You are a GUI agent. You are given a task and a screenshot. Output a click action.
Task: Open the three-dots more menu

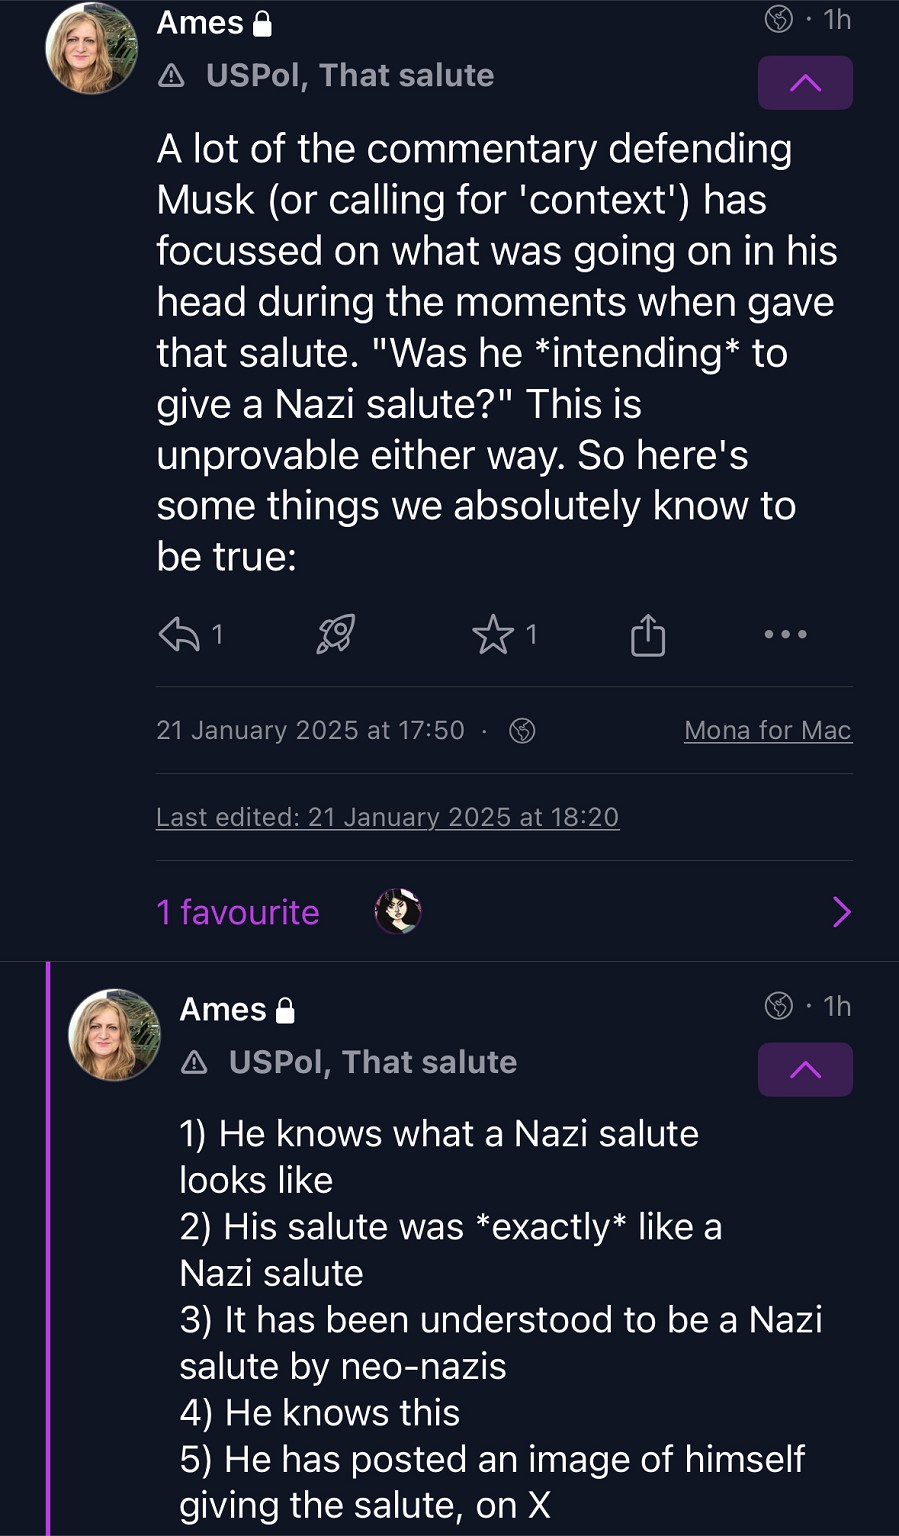click(x=785, y=634)
